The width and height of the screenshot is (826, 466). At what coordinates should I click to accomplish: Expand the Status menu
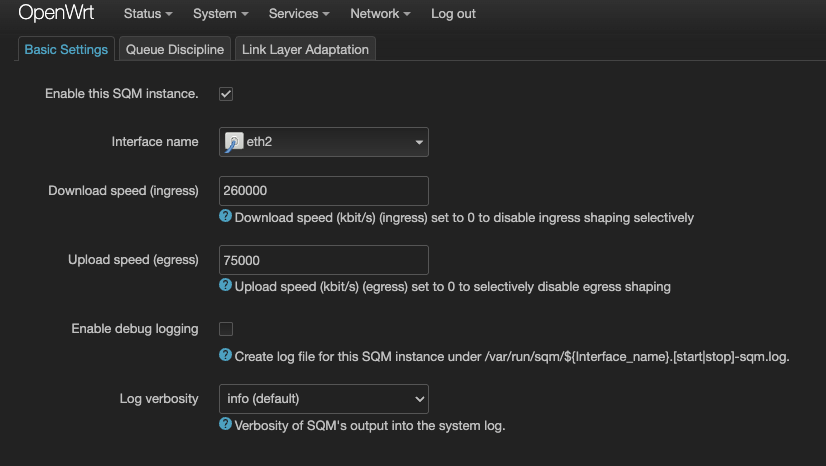[148, 14]
